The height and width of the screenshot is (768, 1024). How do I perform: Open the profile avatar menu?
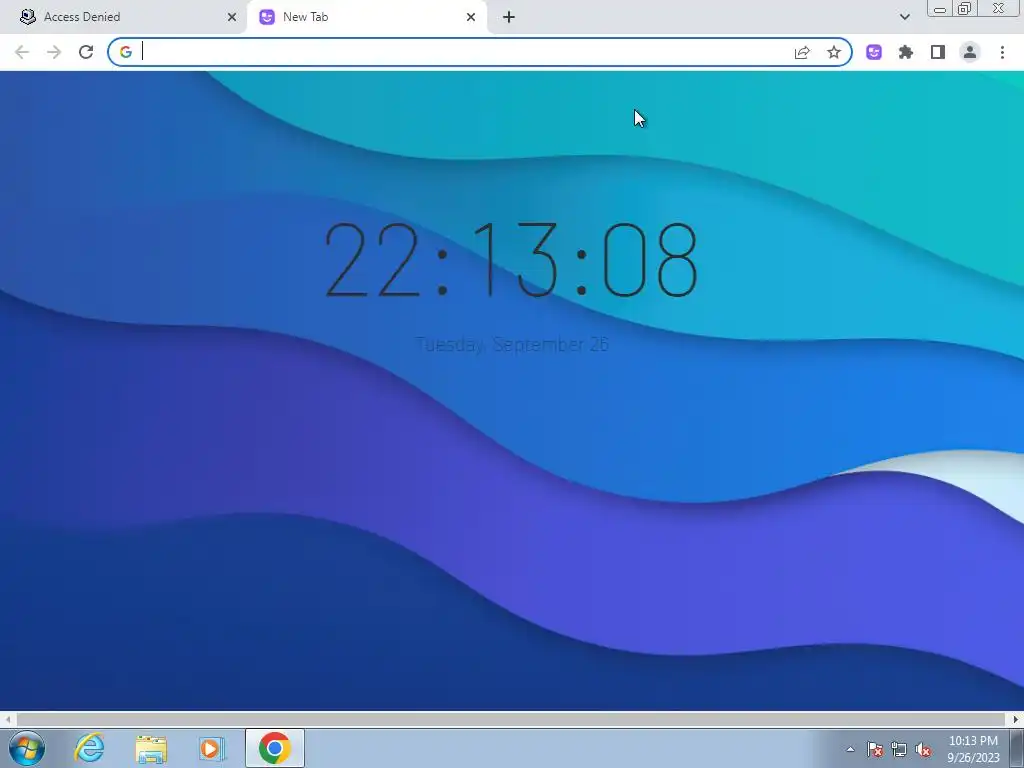pos(970,52)
